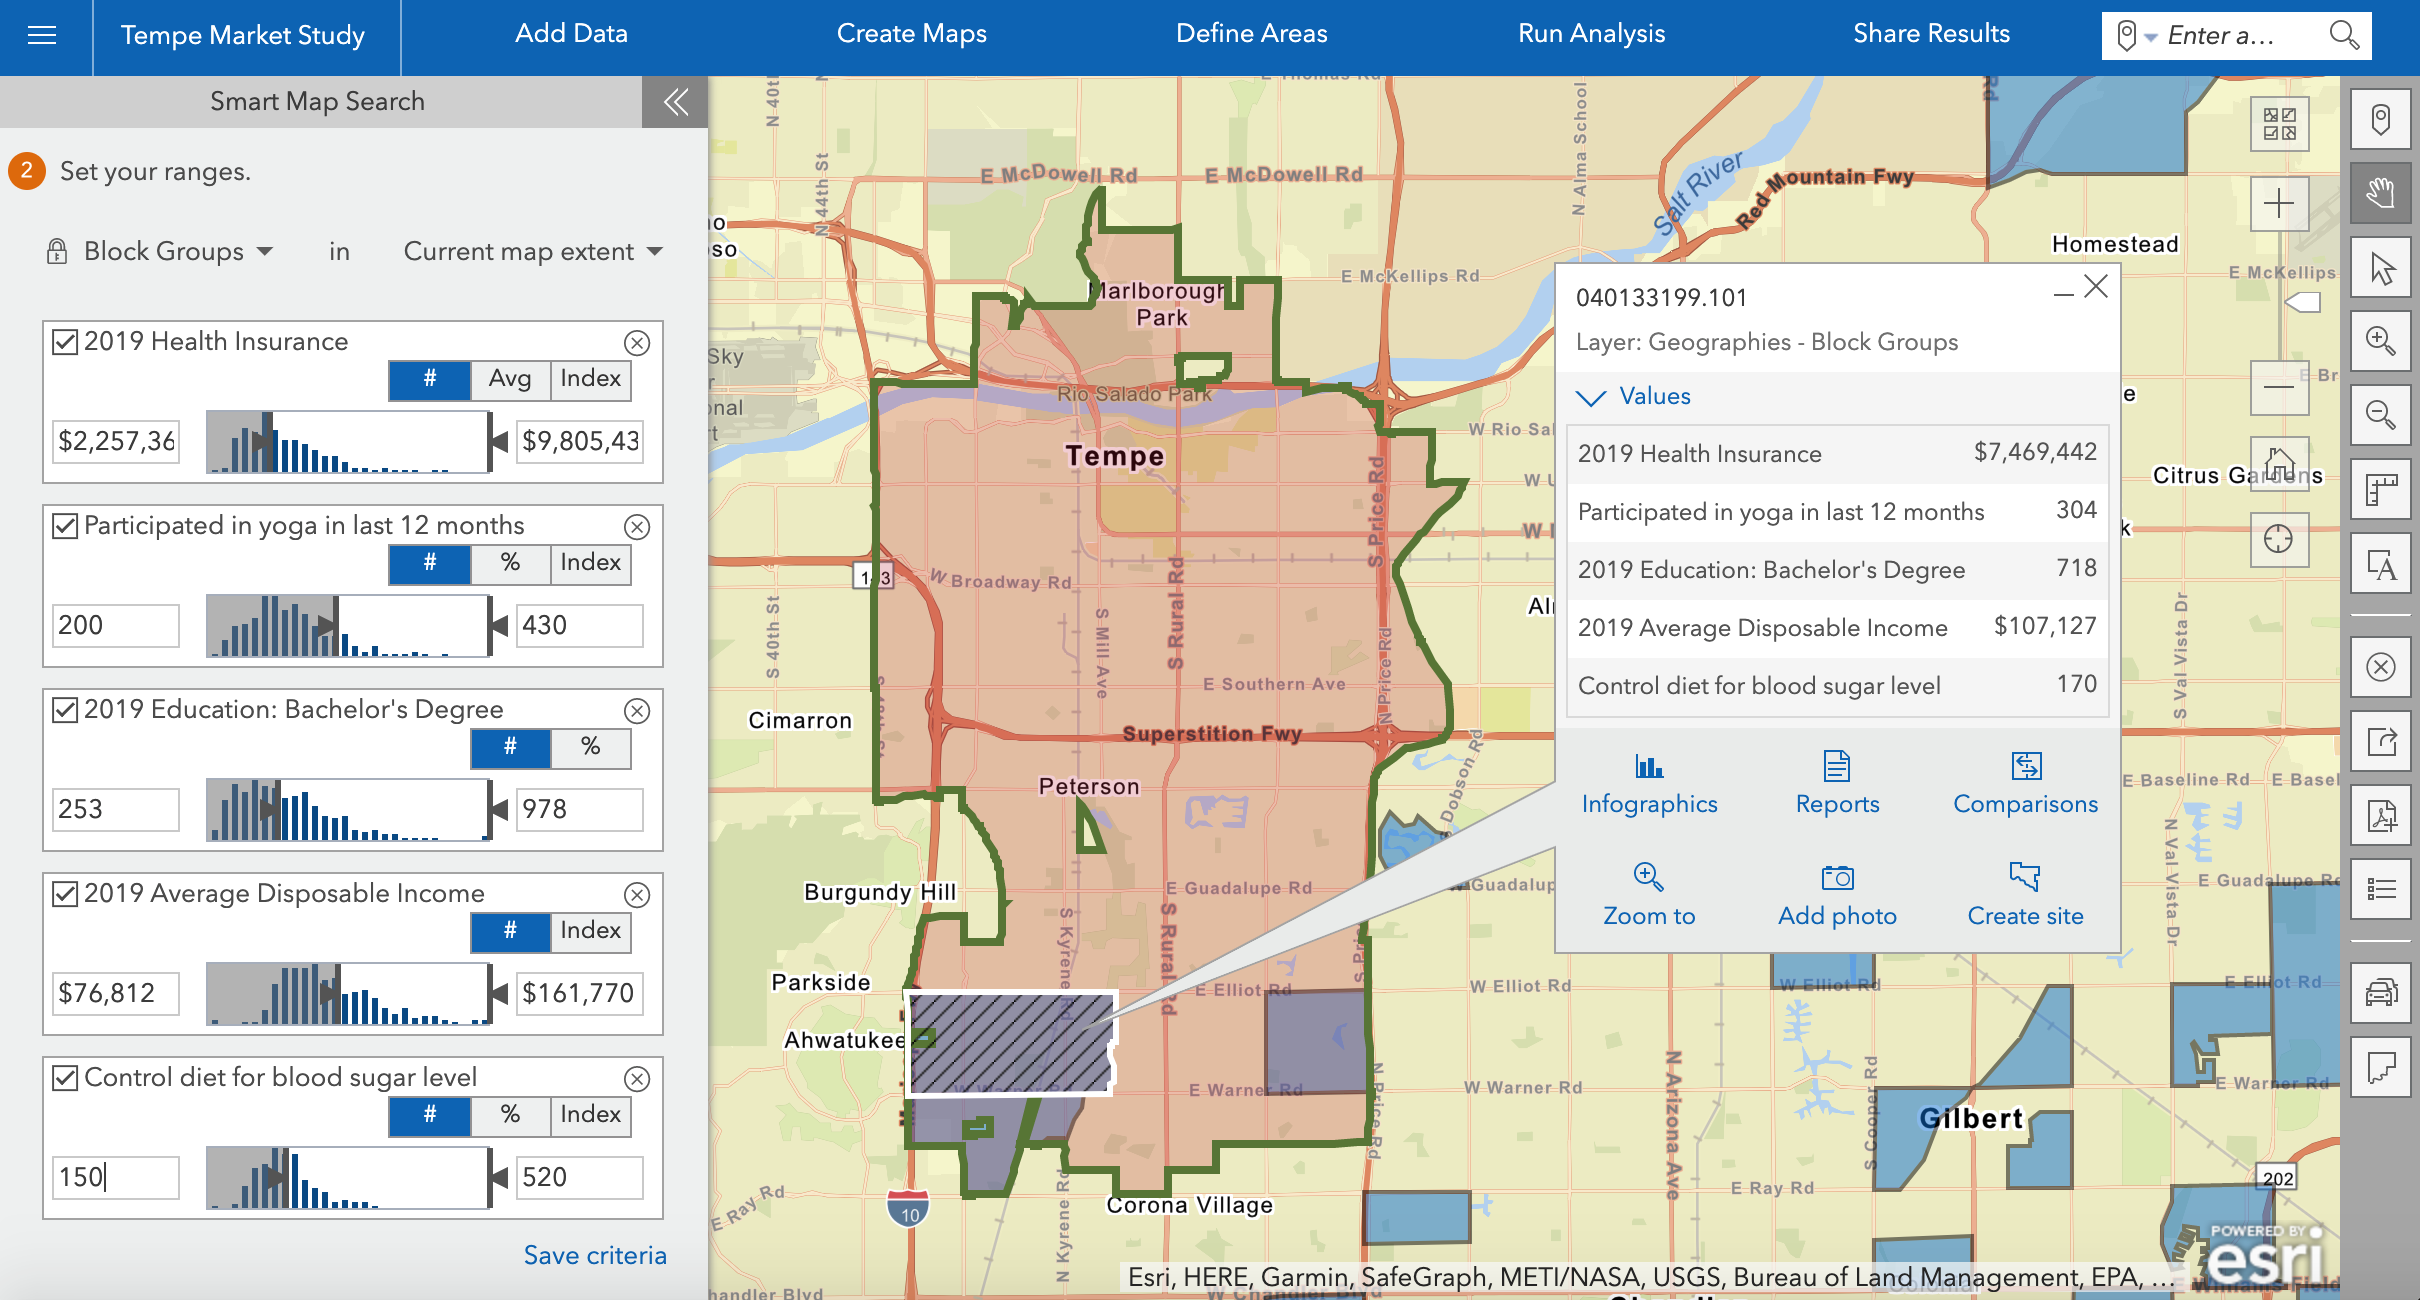Image resolution: width=2420 pixels, height=1300 pixels.
Task: Select the pan hand tool
Action: coord(2381,193)
